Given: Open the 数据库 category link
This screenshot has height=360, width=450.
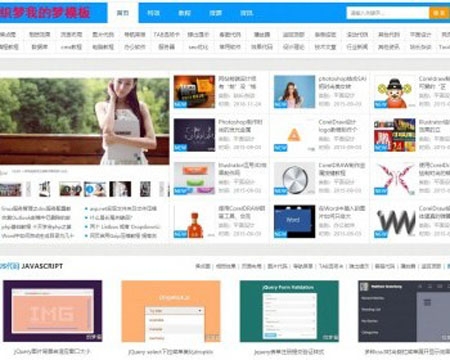Looking at the screenshot, I should [40, 47].
